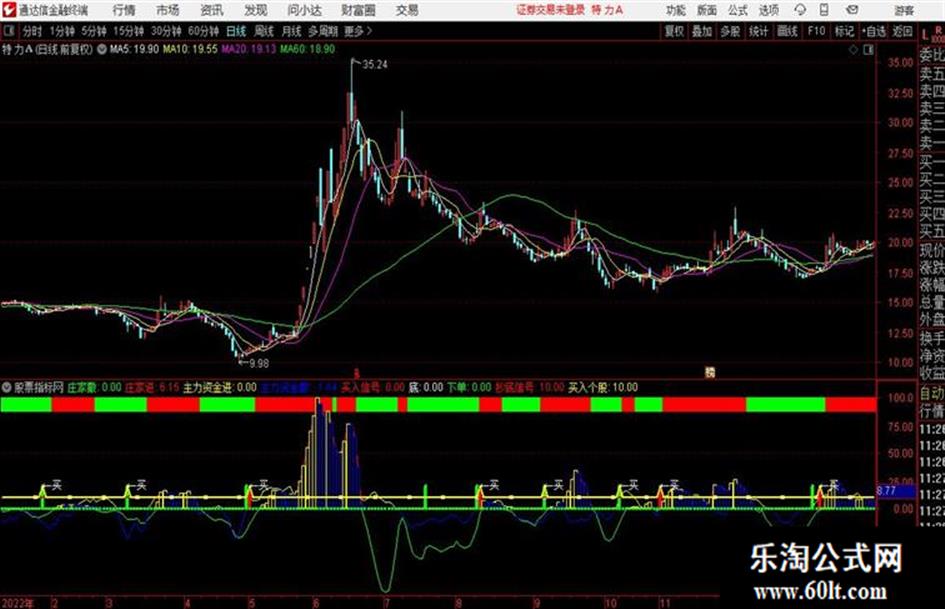Click the 2022年 timeline label

[16, 602]
